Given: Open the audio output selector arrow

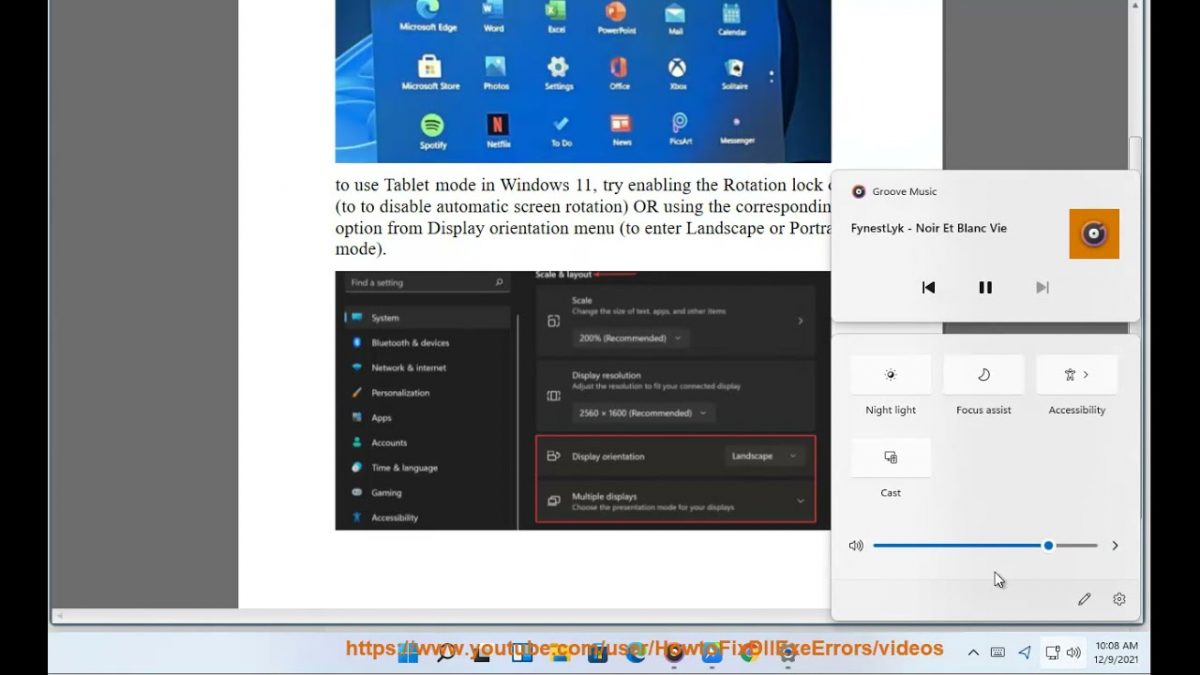Looking at the screenshot, I should [x=1115, y=545].
